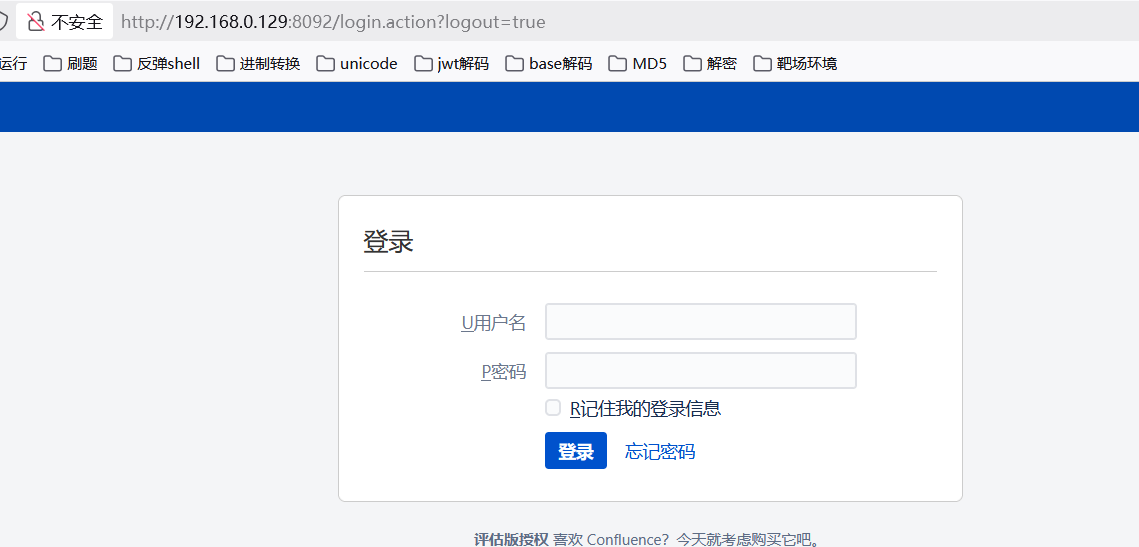This screenshot has height=547, width=1139.
Task: Open the 靶场环境 bookmark folder
Action: click(795, 64)
